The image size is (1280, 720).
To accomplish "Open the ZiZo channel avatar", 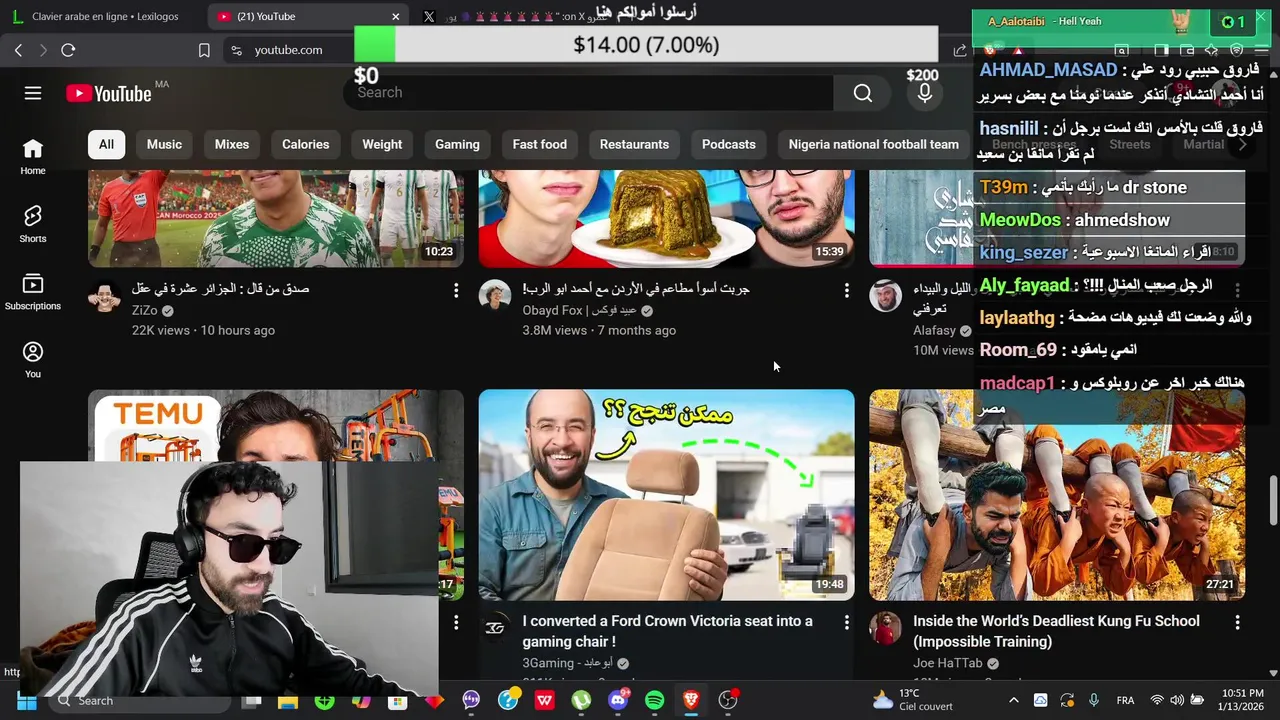I will (104, 296).
